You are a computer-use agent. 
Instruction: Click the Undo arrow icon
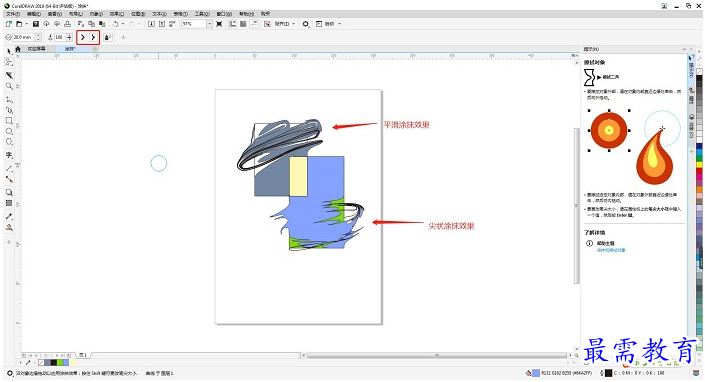coord(116,24)
